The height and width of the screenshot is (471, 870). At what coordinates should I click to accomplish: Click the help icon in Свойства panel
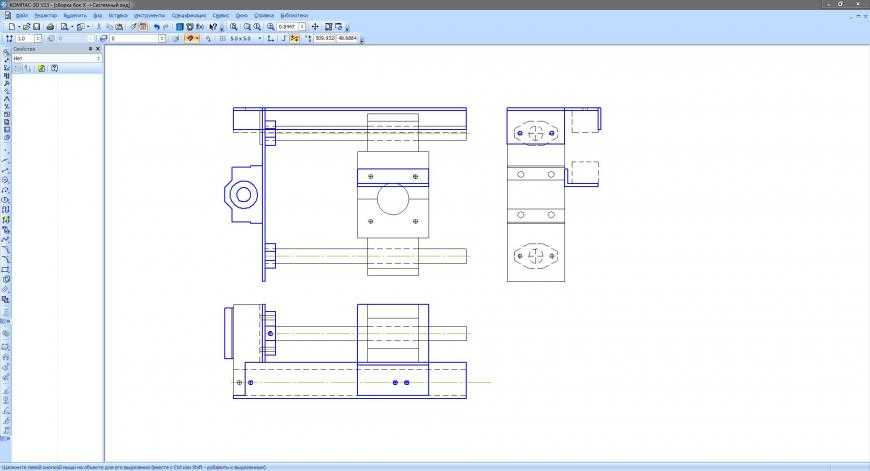54,69
